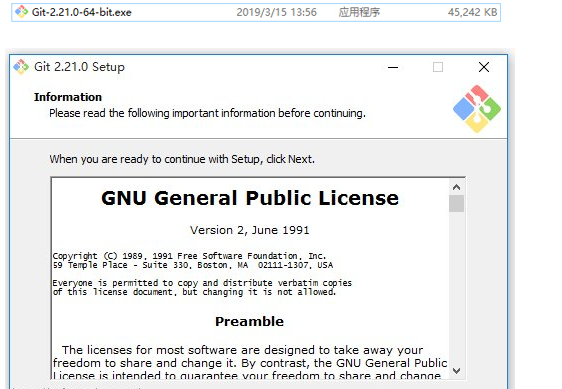Click 'Please read the following important information' text
Image resolution: width=562 pixels, height=389 pixels.
click(208, 113)
